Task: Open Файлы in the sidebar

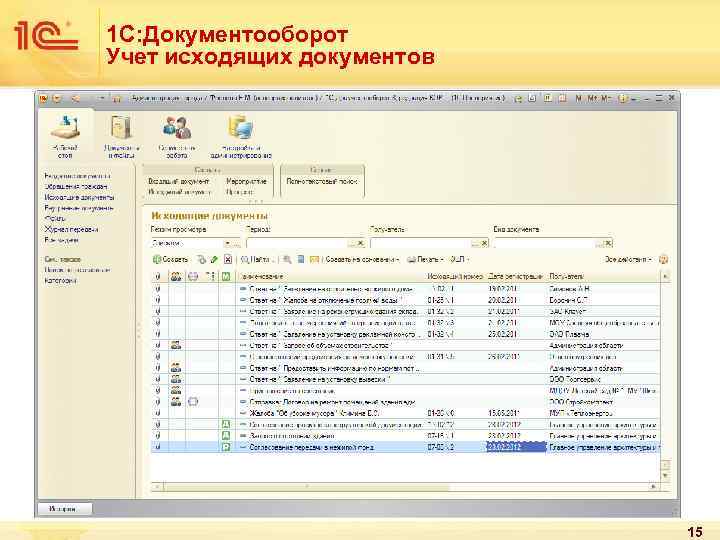Action: pos(55,219)
